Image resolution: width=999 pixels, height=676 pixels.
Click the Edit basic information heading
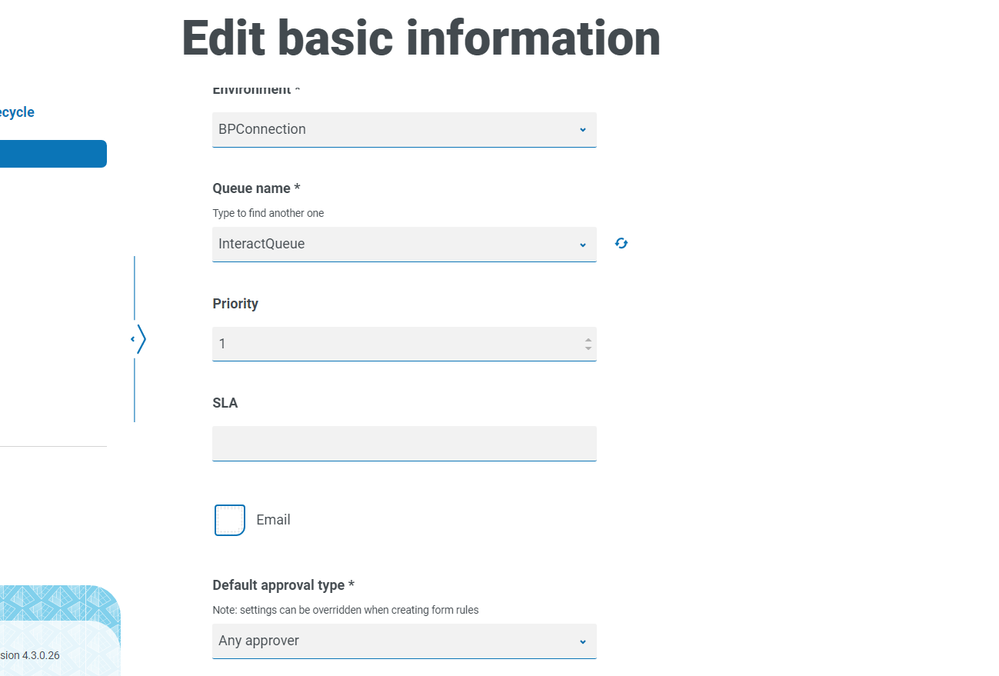(x=420, y=38)
